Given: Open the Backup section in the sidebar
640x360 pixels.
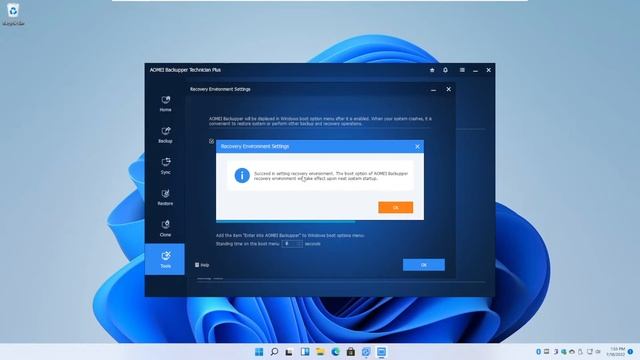Looking at the screenshot, I should [165, 135].
